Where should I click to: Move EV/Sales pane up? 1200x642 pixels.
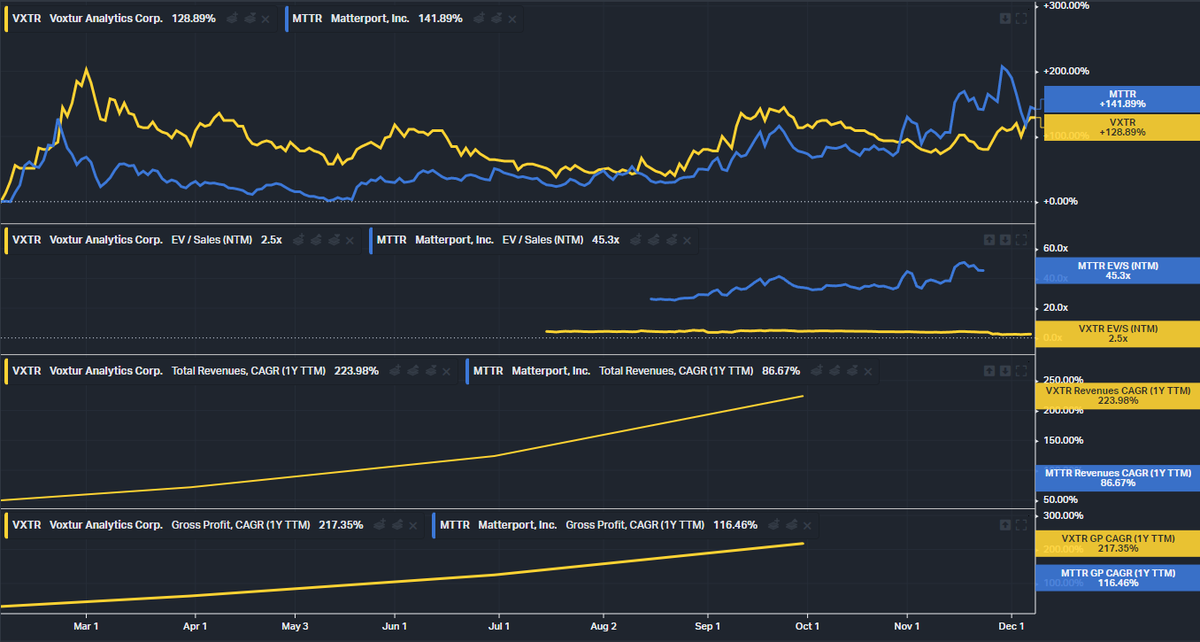pos(989,240)
